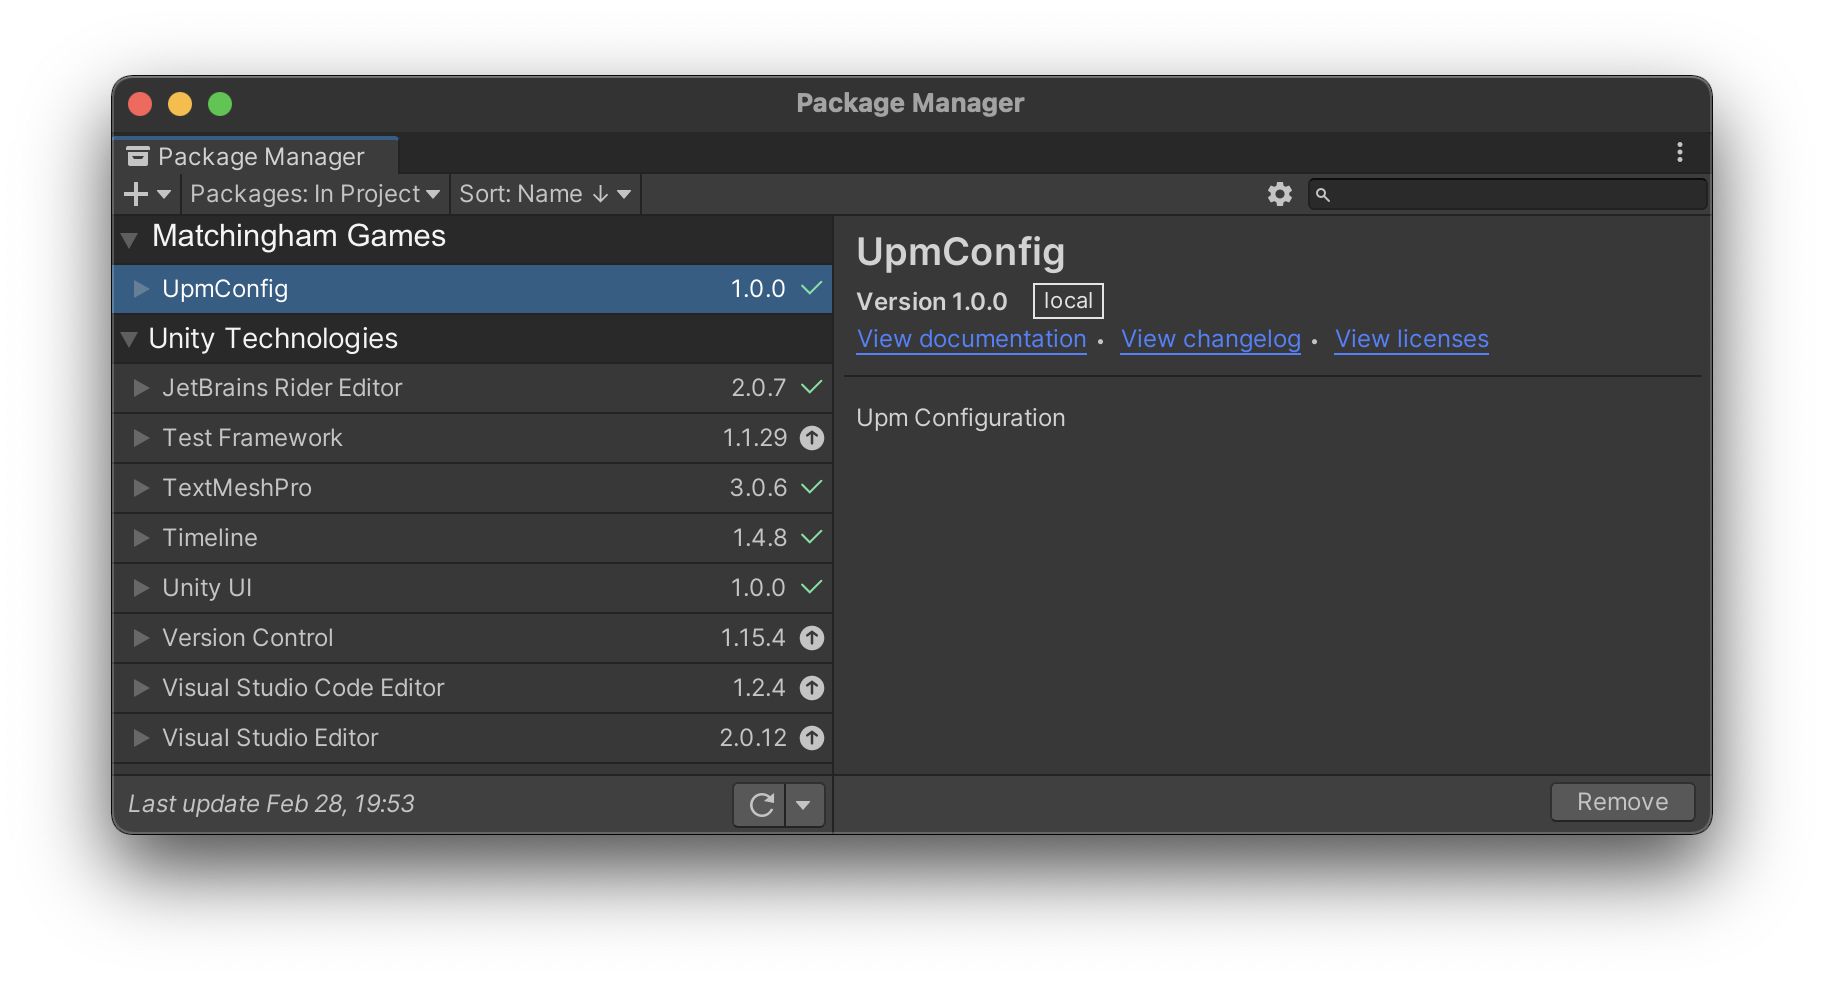Screen dimensions: 1824x982
Task: Click the Upm Configuration description text
Action: point(961,418)
